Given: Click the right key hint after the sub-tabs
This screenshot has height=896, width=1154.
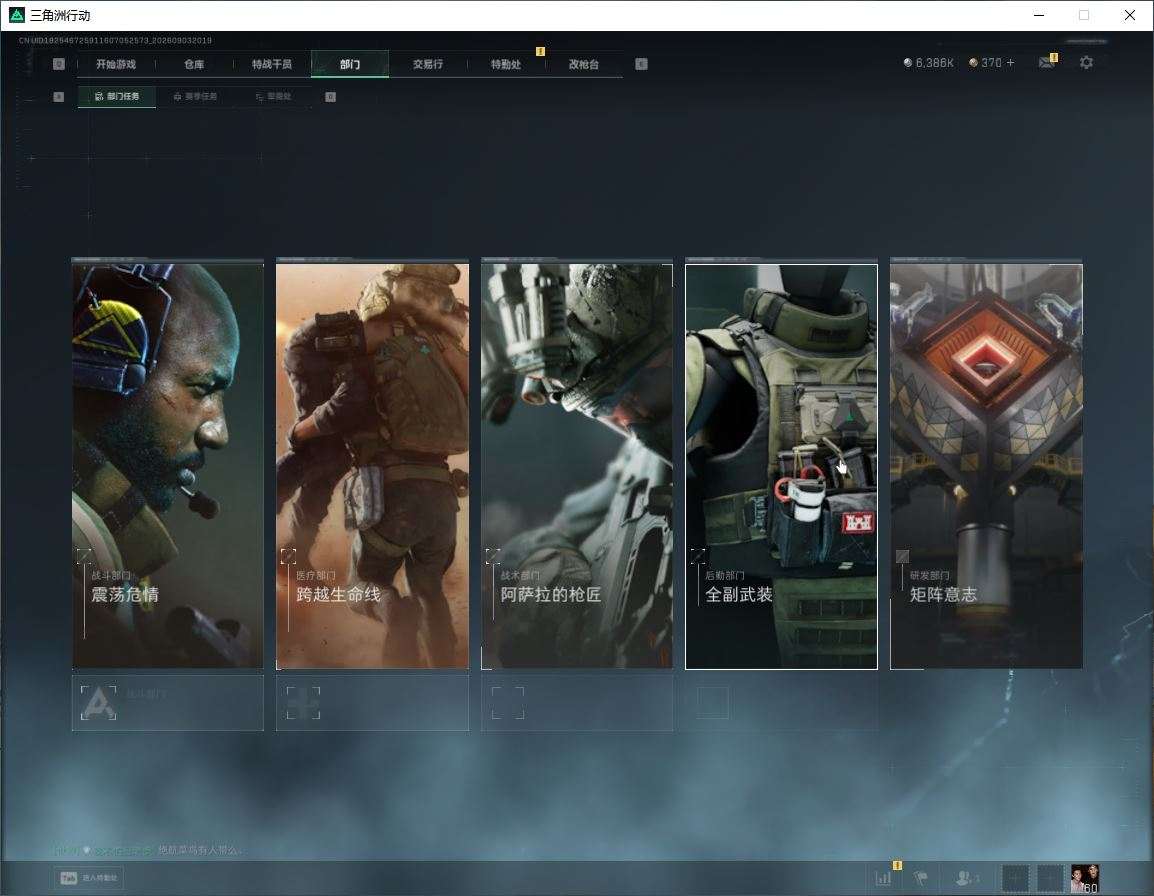Looking at the screenshot, I should (330, 96).
